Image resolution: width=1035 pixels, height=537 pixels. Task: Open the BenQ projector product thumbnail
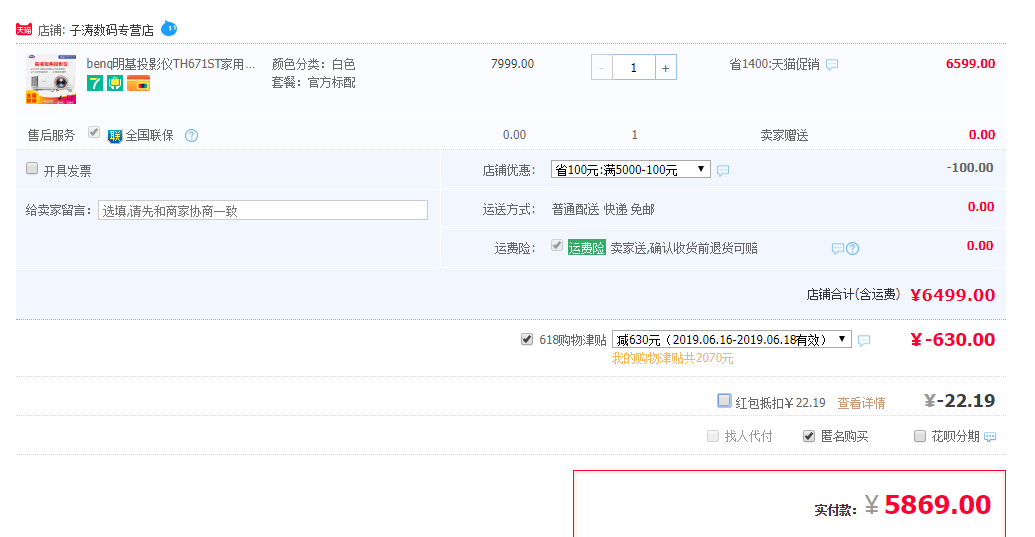click(x=51, y=79)
